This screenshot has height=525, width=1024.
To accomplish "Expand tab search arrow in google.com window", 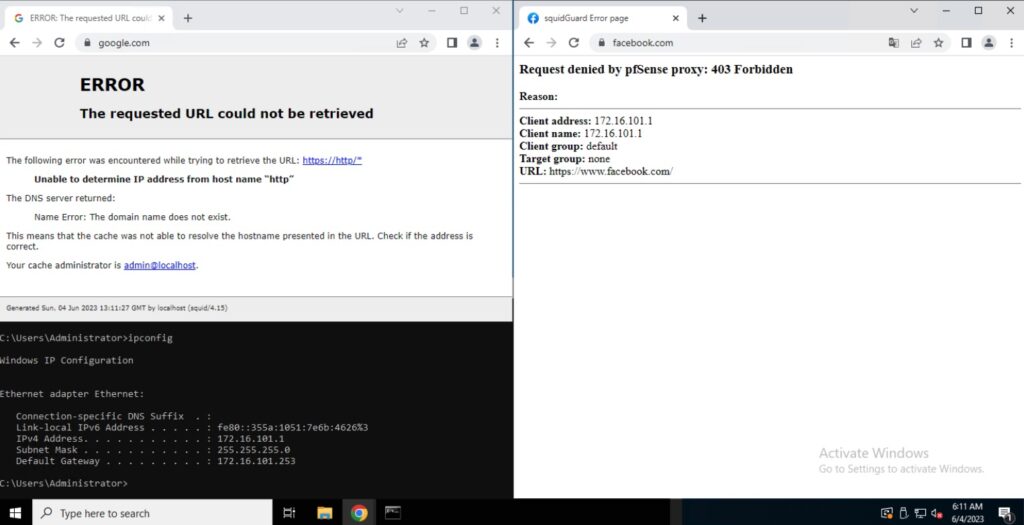I will 400,10.
